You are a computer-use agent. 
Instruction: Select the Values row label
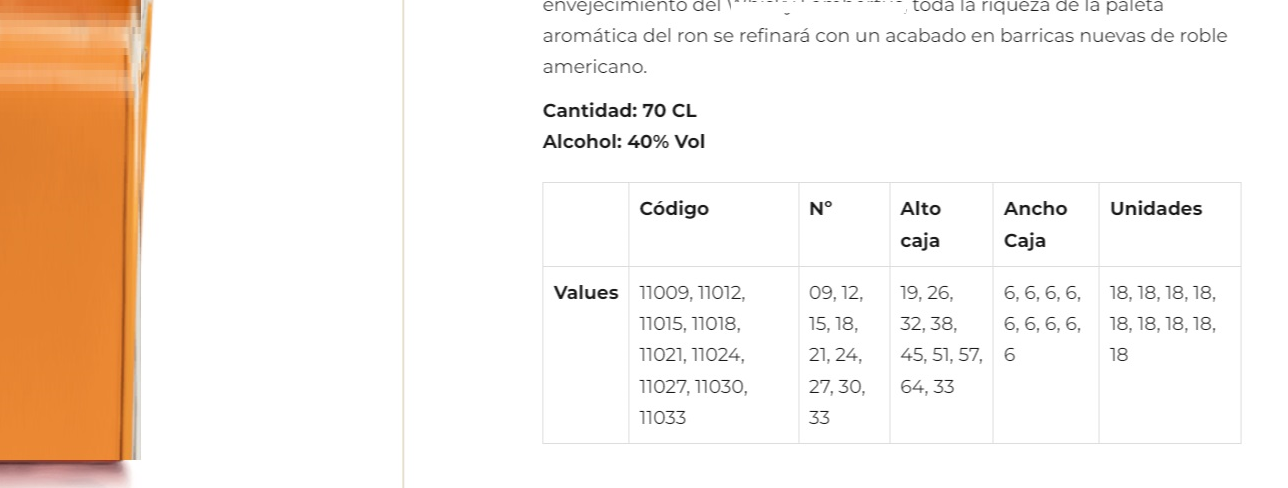586,293
